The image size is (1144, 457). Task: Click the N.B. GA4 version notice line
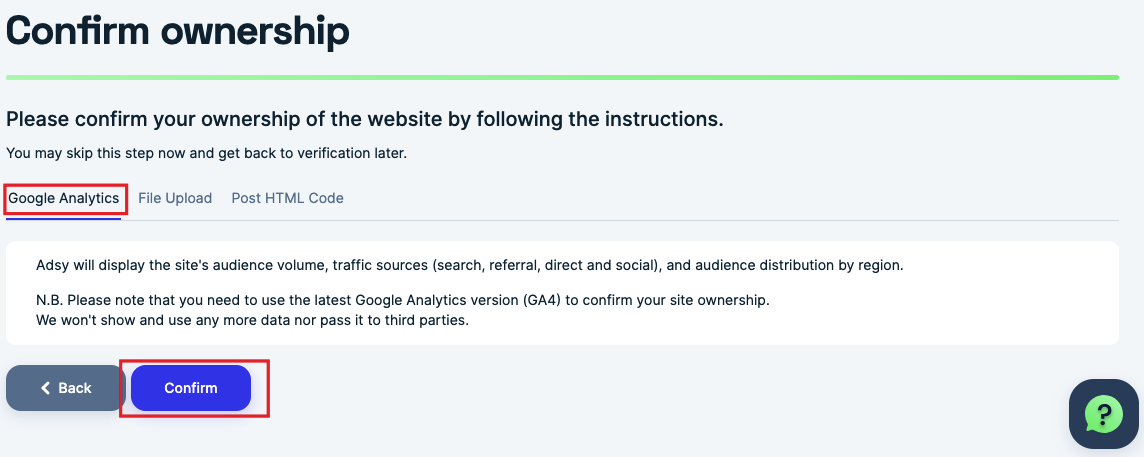click(x=403, y=300)
